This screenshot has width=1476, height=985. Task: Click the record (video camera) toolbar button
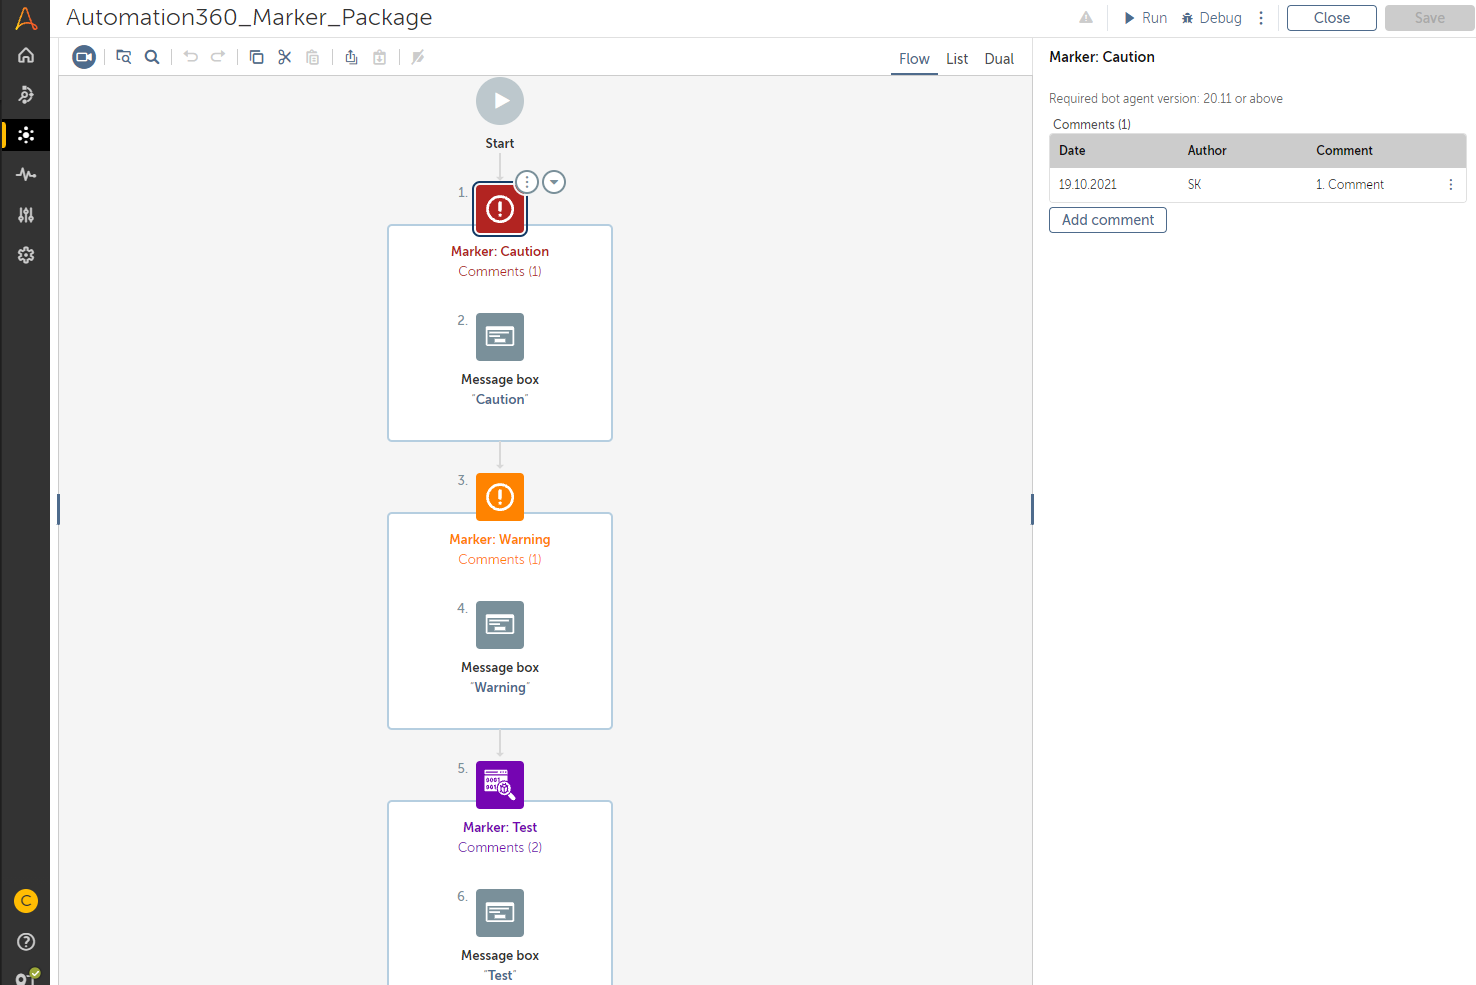[84, 57]
